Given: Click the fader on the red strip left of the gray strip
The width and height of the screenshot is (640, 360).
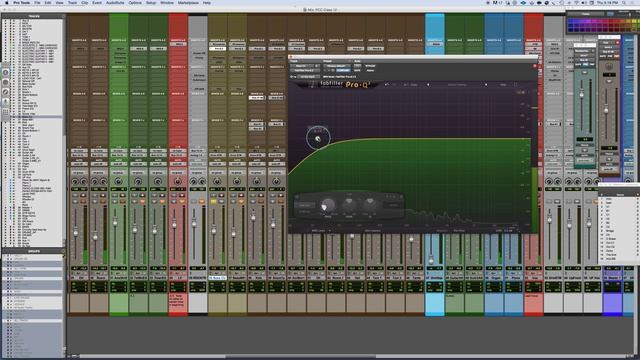Looking at the screenshot, I should (174, 224).
